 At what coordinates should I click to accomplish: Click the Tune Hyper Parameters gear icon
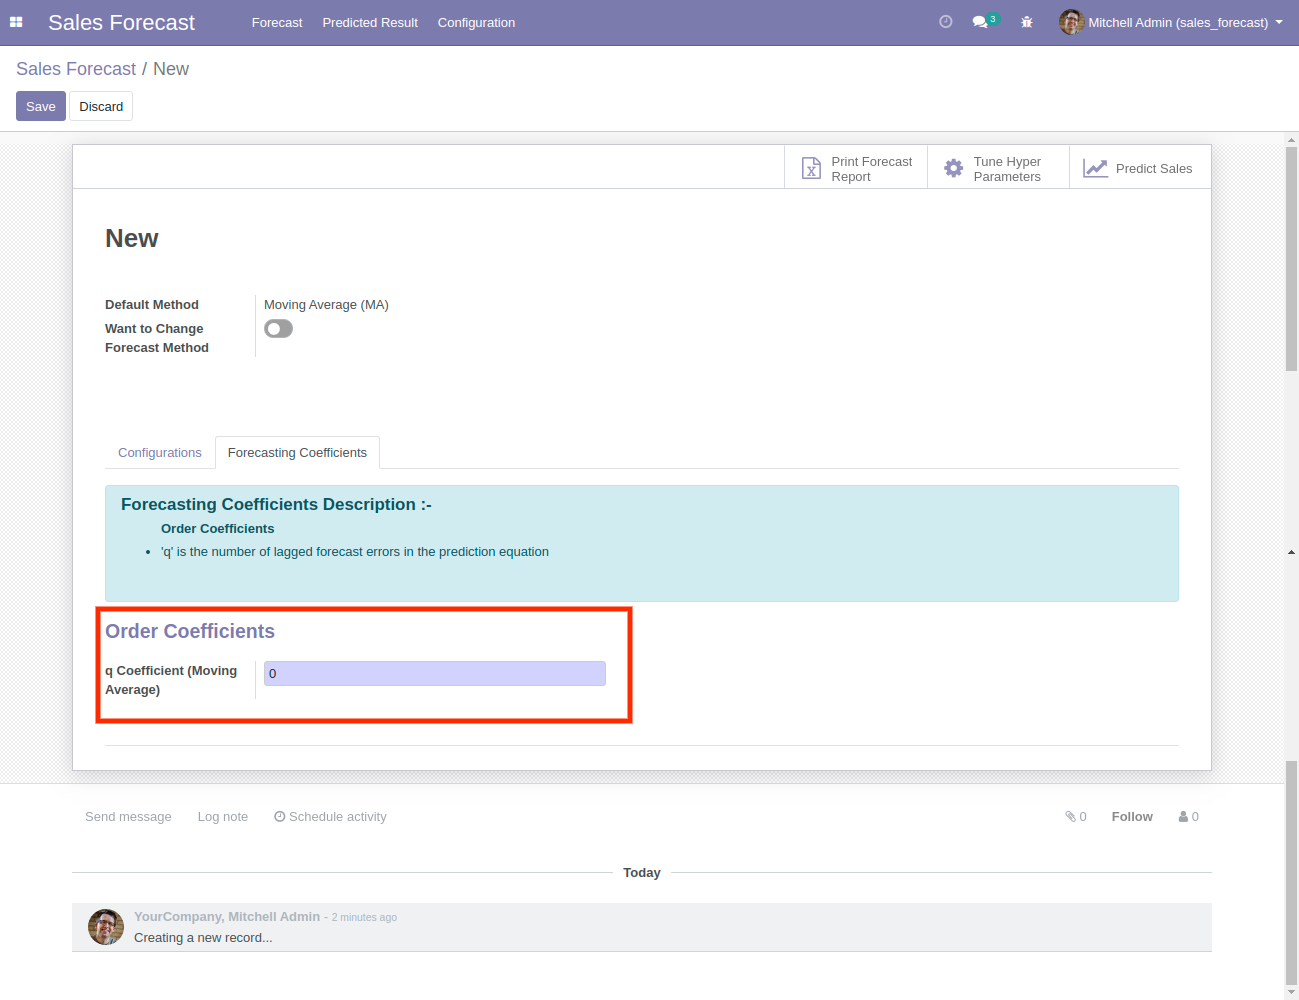954,169
